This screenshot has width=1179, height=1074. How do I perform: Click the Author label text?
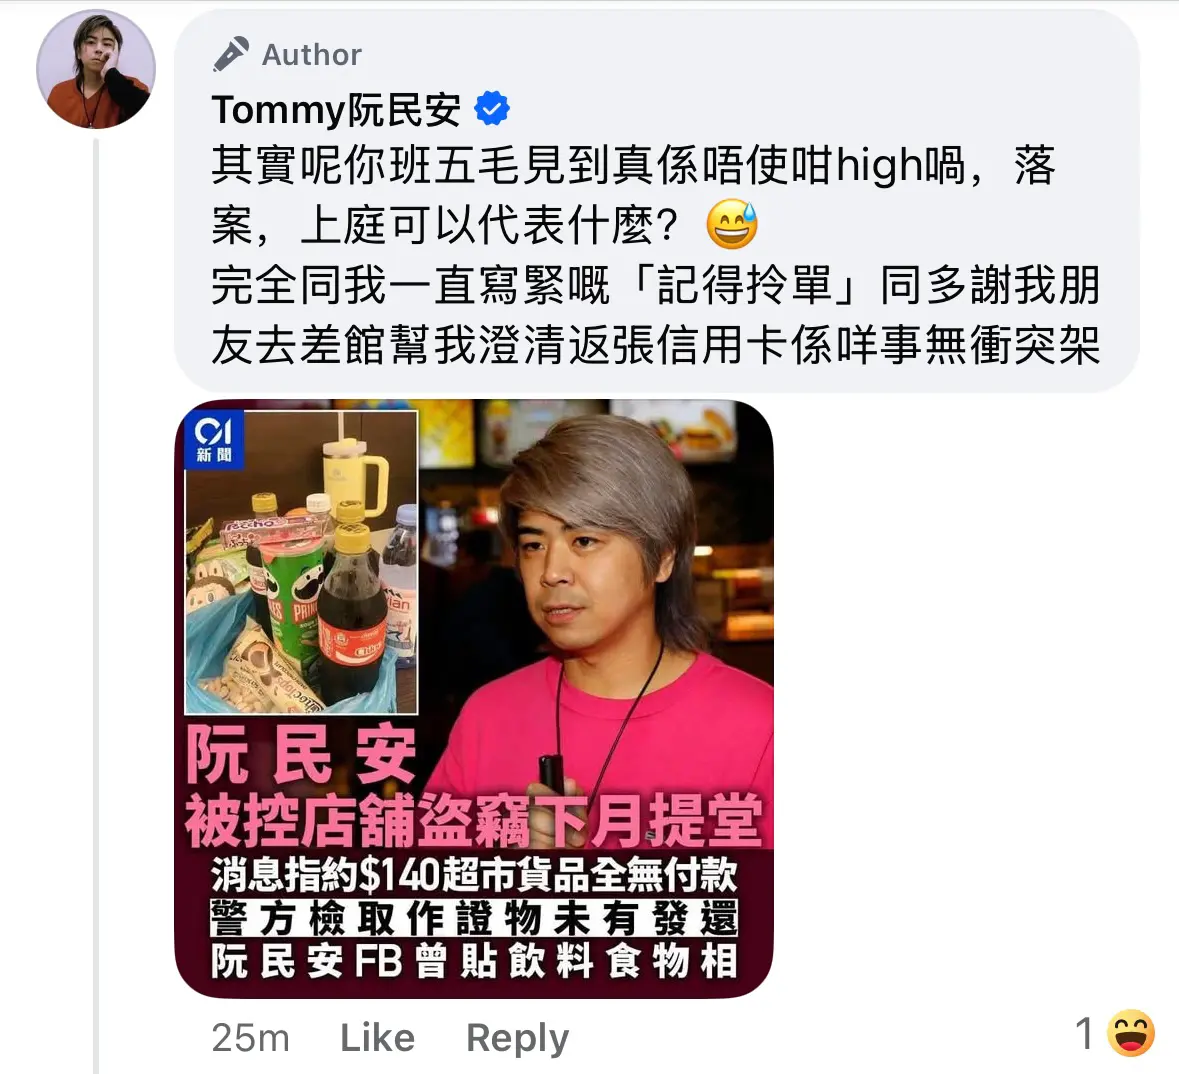311,55
